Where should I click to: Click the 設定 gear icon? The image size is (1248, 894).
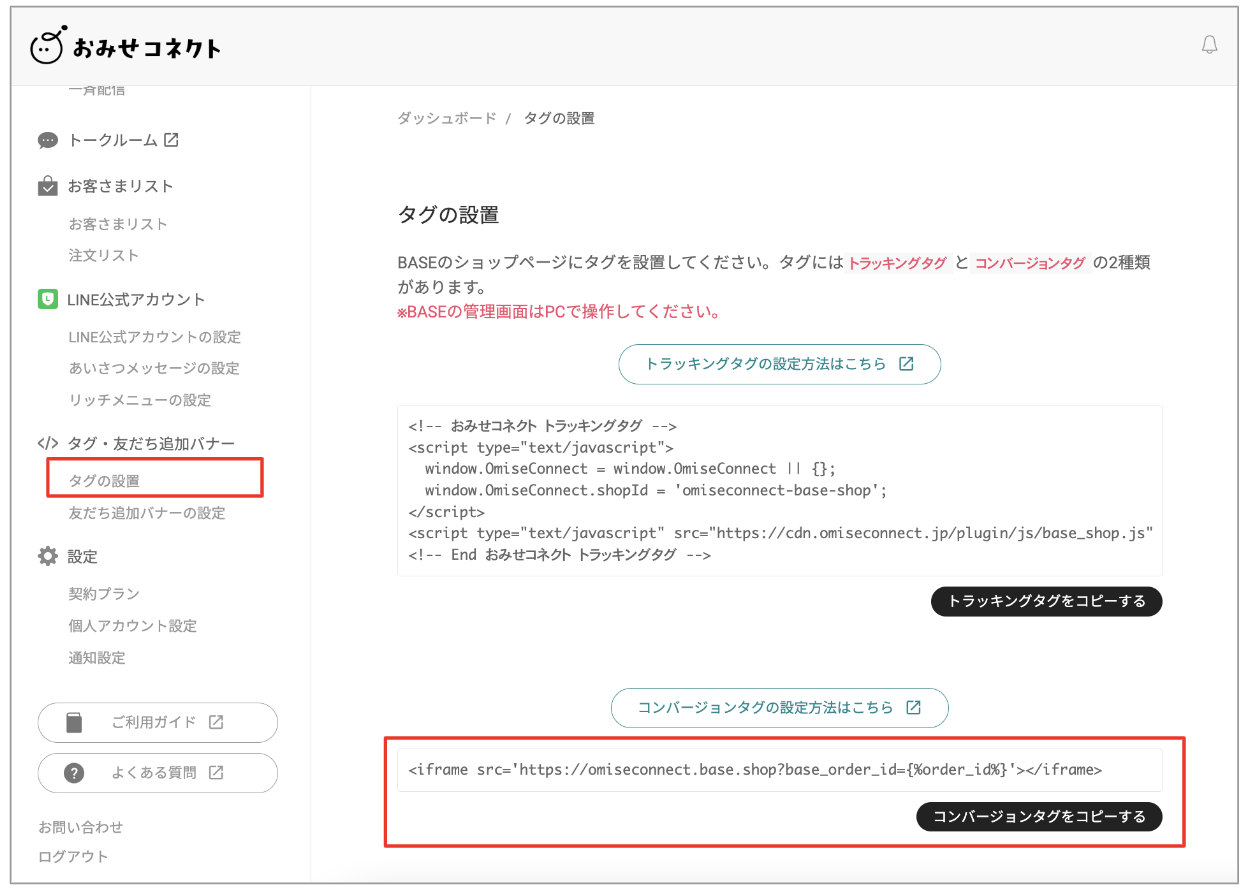(x=48, y=556)
